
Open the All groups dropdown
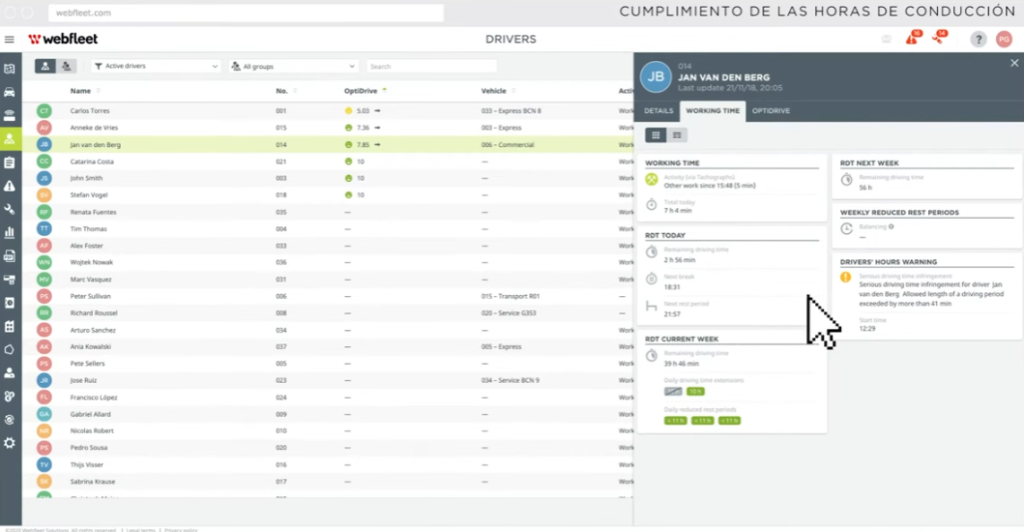pyautogui.click(x=293, y=66)
